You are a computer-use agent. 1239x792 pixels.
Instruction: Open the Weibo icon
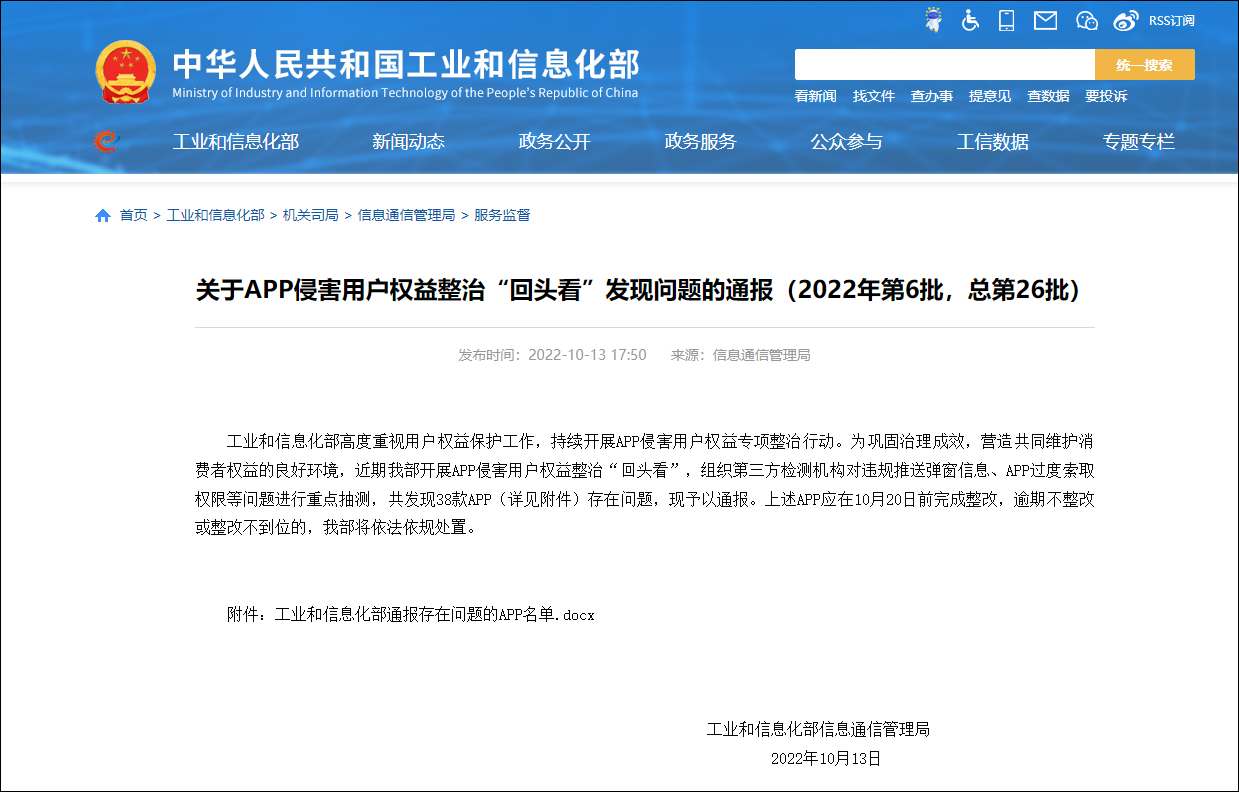(1126, 20)
